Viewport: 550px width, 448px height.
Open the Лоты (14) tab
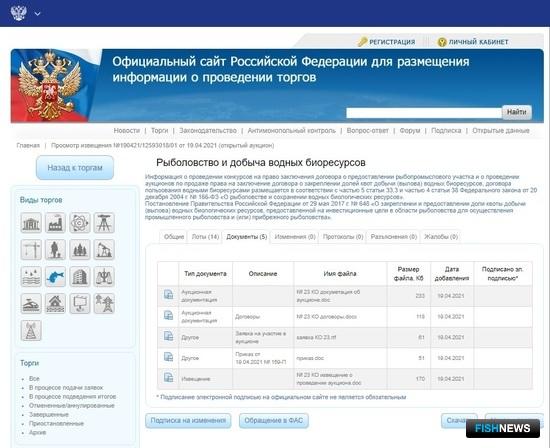pos(205,237)
